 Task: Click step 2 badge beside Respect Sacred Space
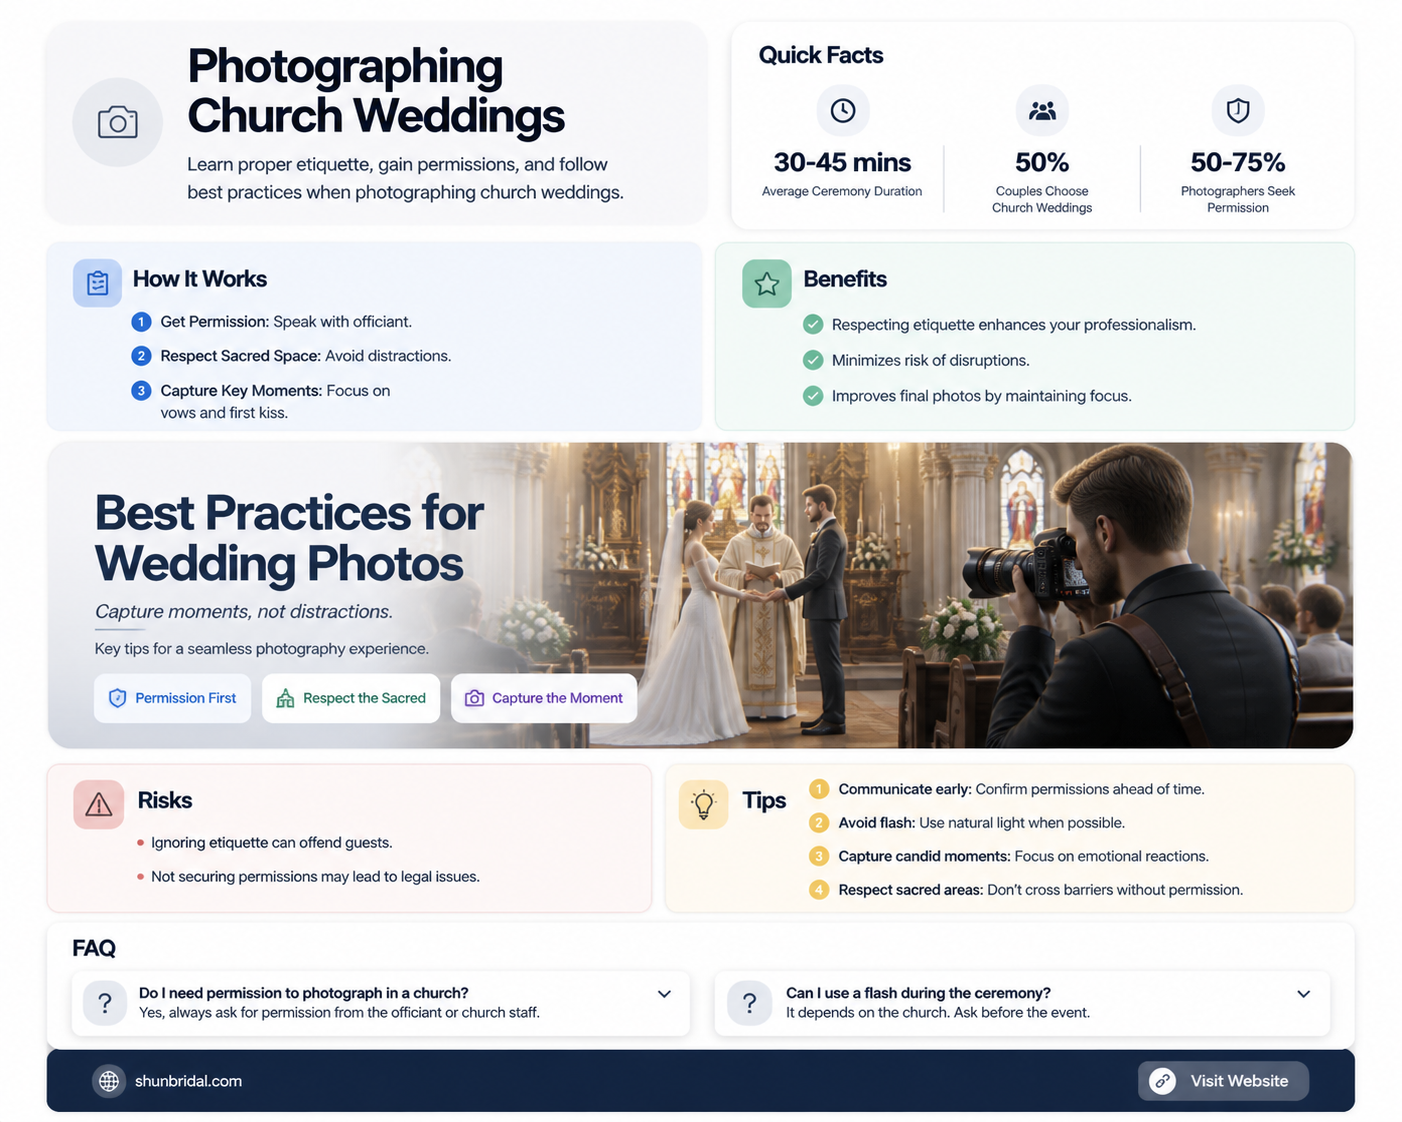(141, 356)
